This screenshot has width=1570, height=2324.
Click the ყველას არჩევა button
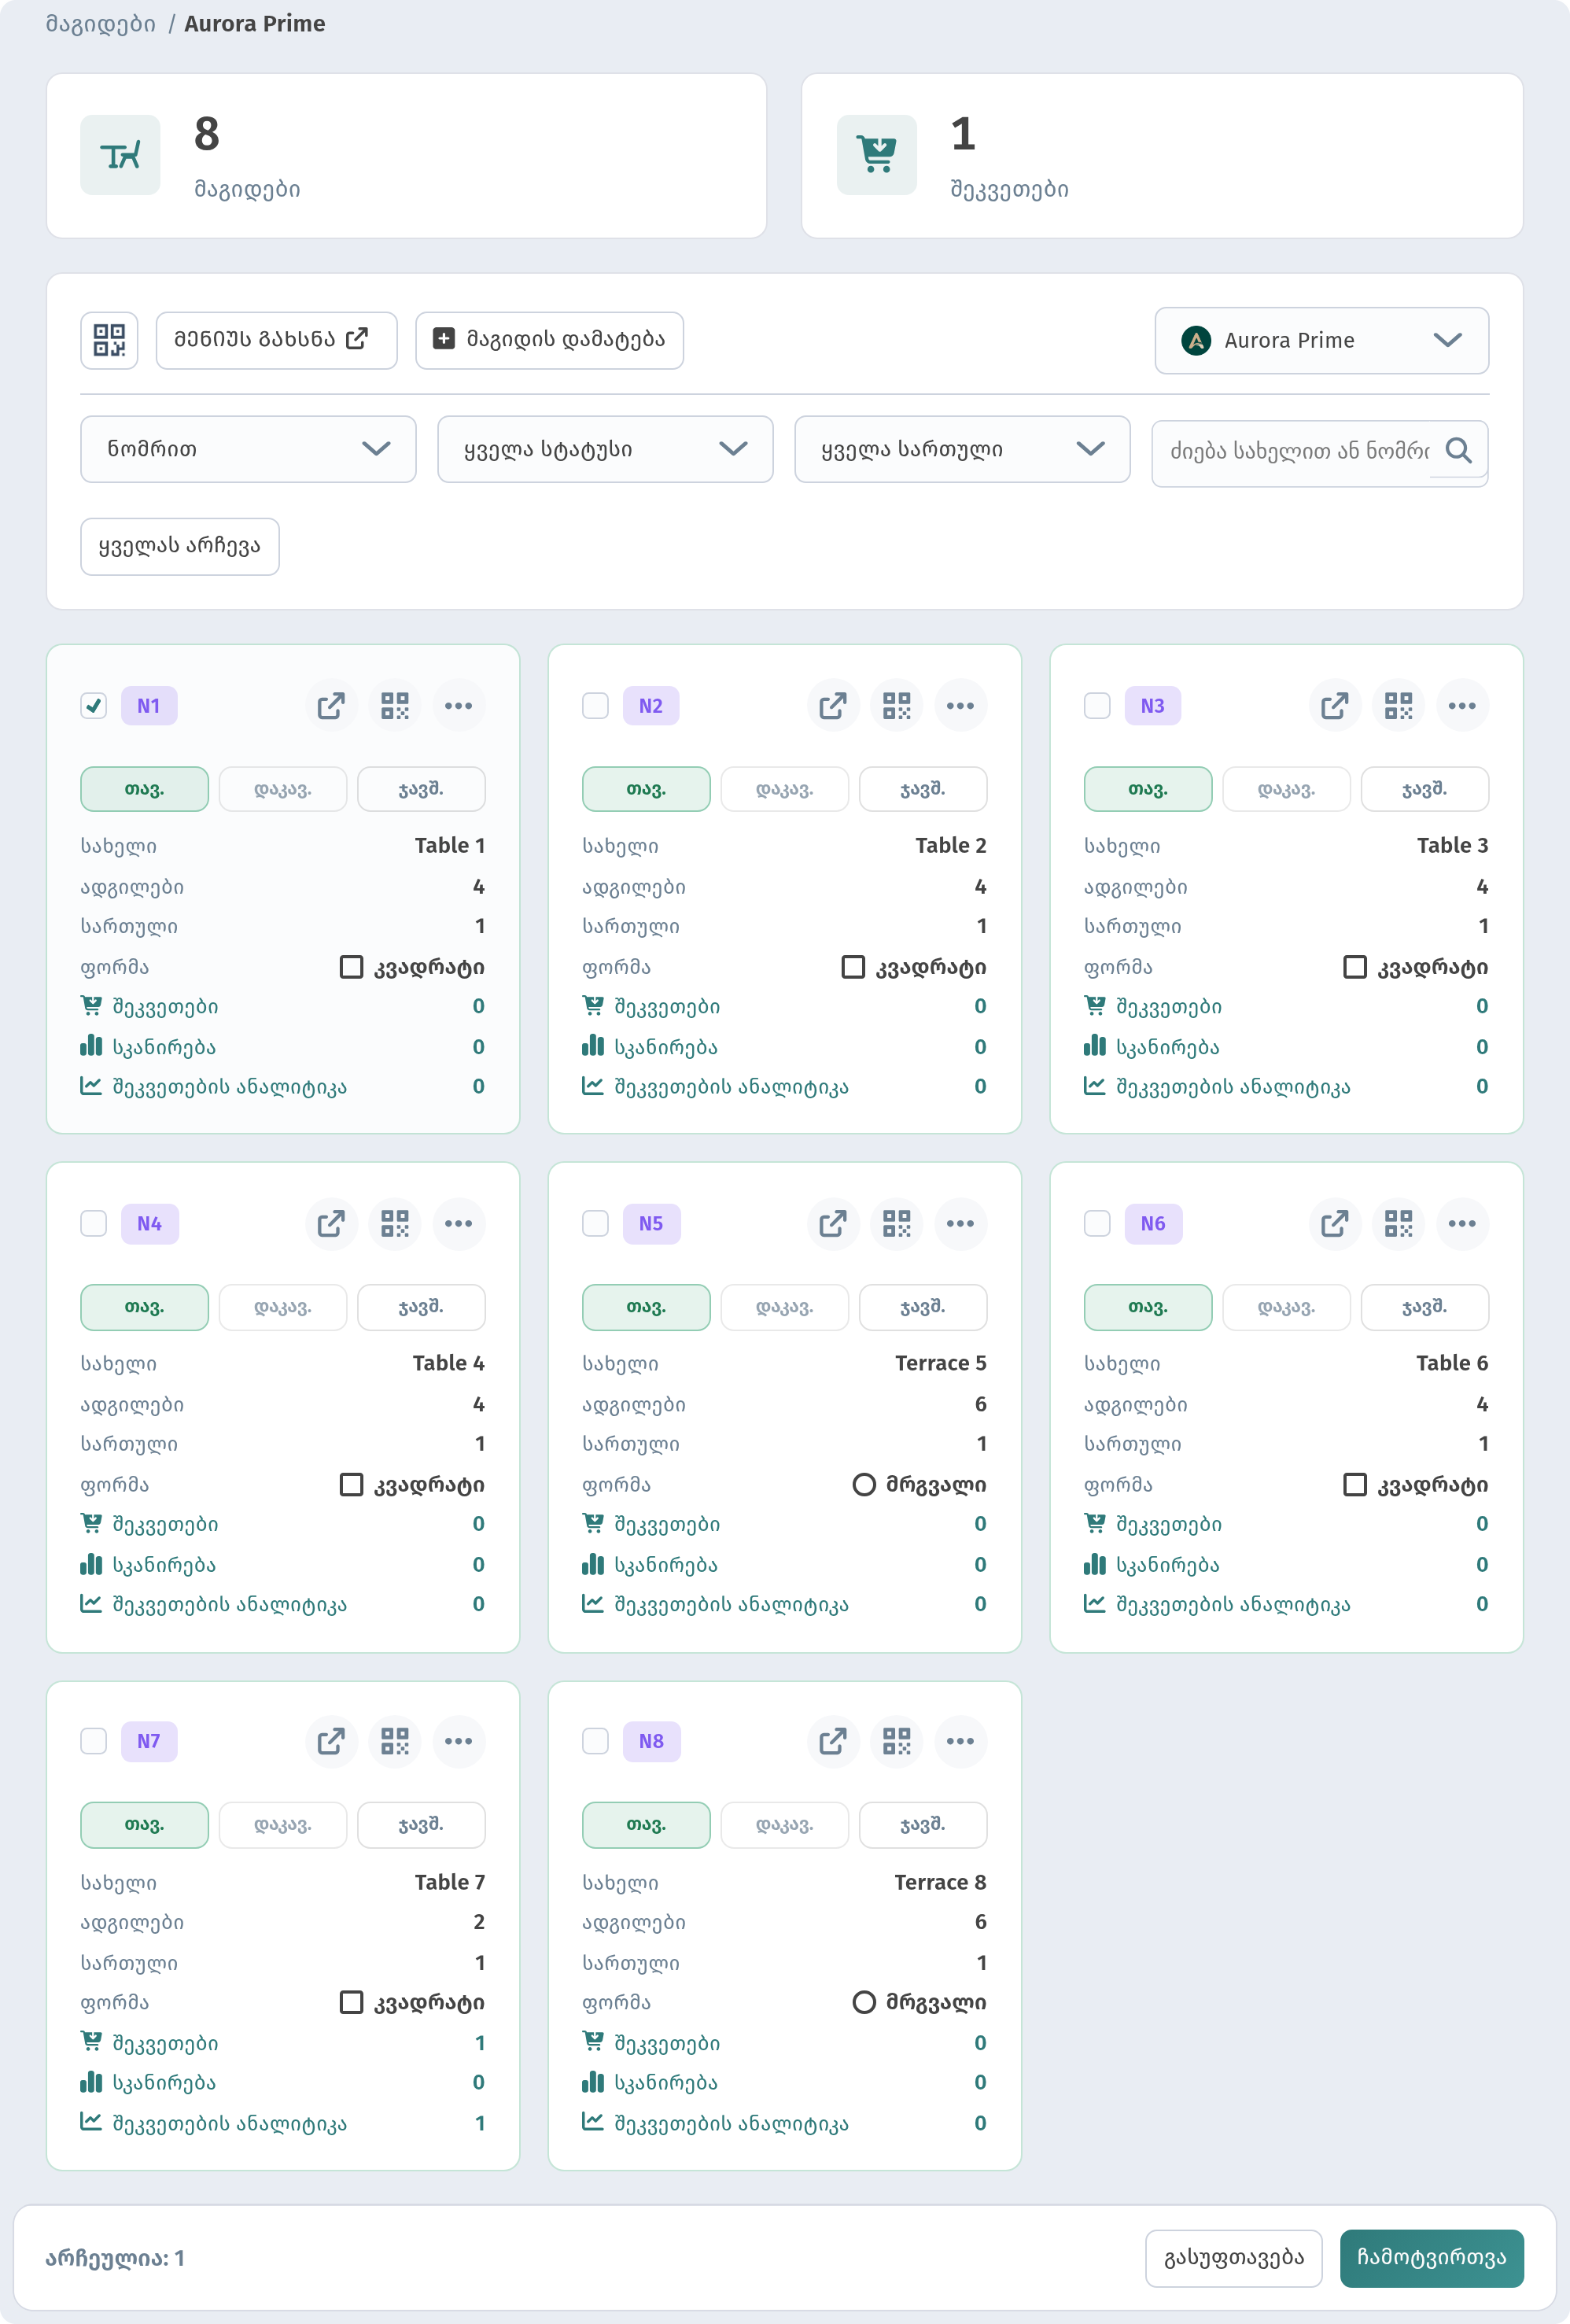pyautogui.click(x=180, y=547)
